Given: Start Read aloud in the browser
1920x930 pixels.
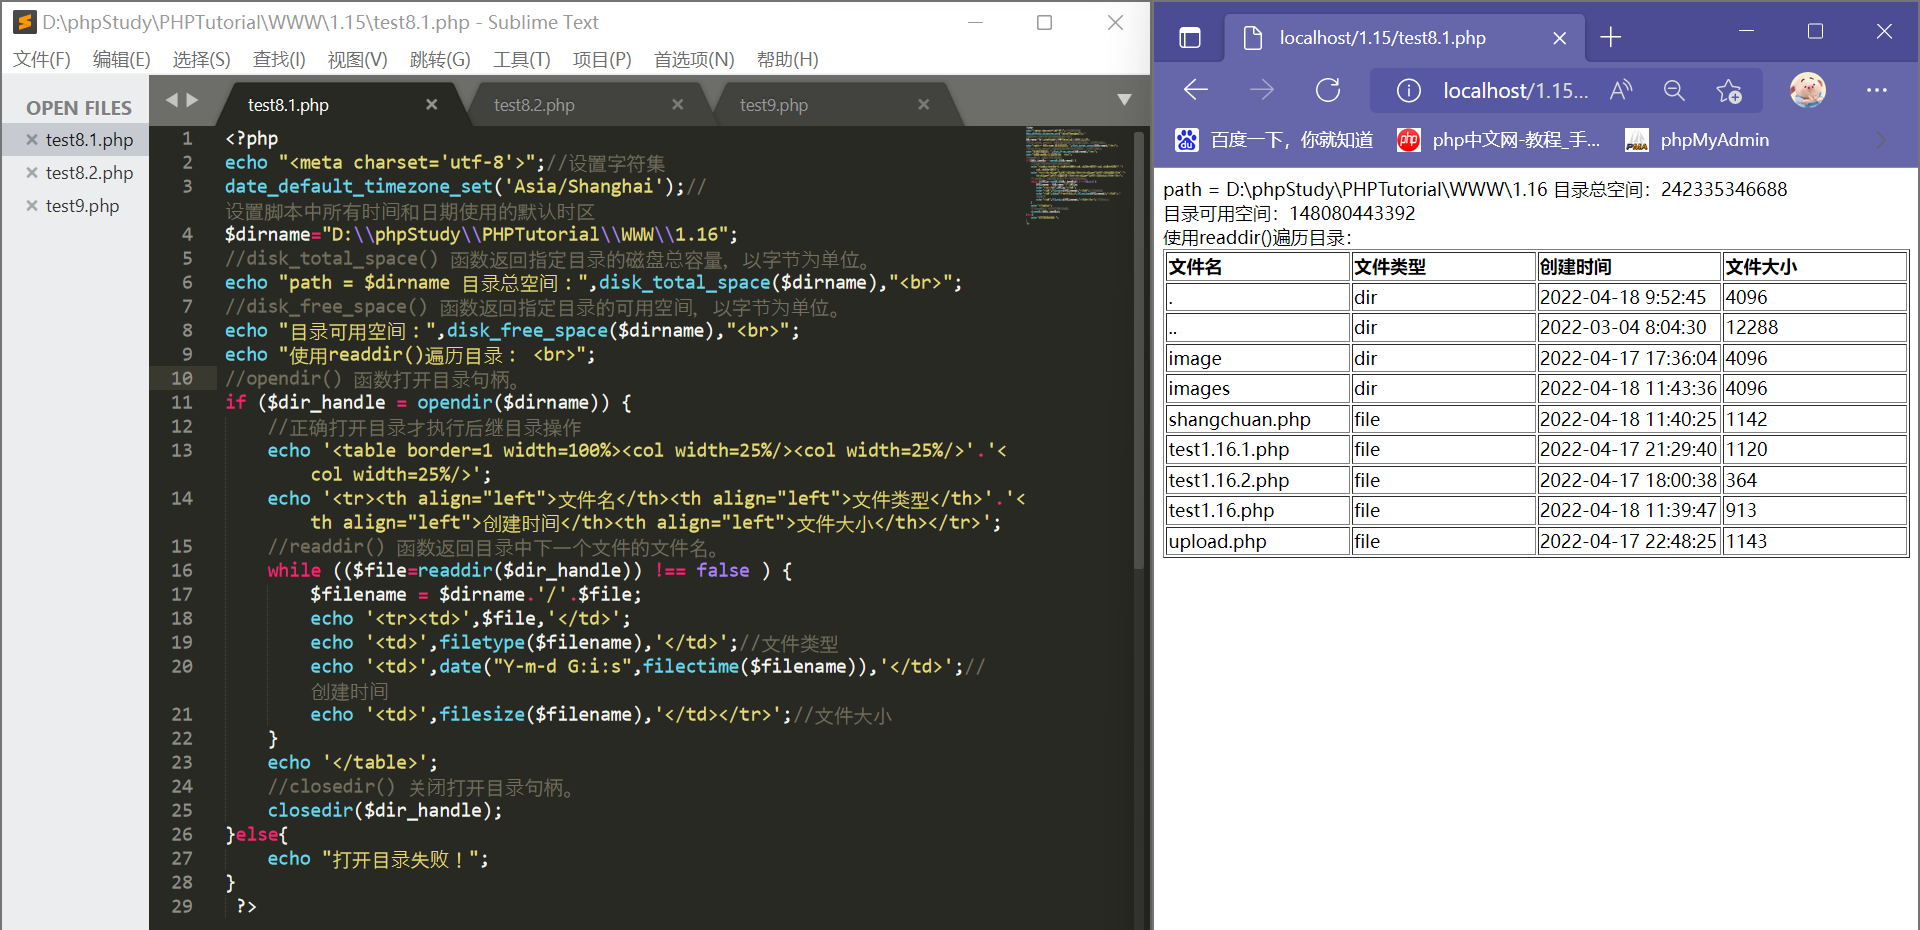Looking at the screenshot, I should click(x=1621, y=91).
